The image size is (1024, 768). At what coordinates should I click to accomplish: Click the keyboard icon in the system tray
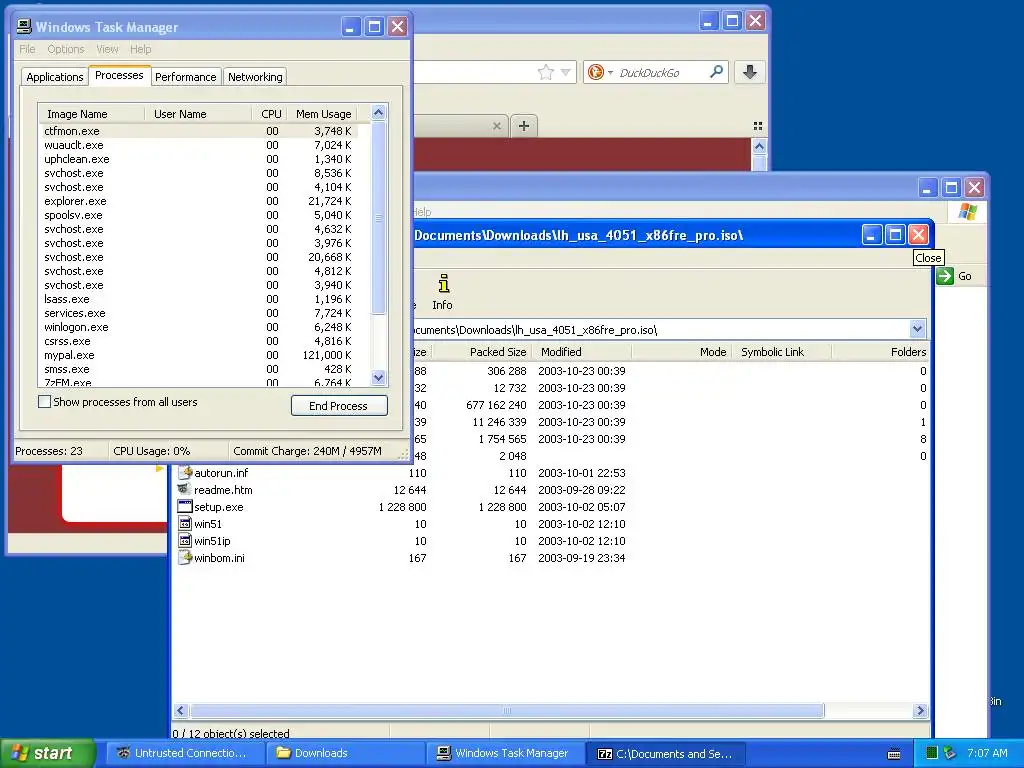tap(894, 754)
